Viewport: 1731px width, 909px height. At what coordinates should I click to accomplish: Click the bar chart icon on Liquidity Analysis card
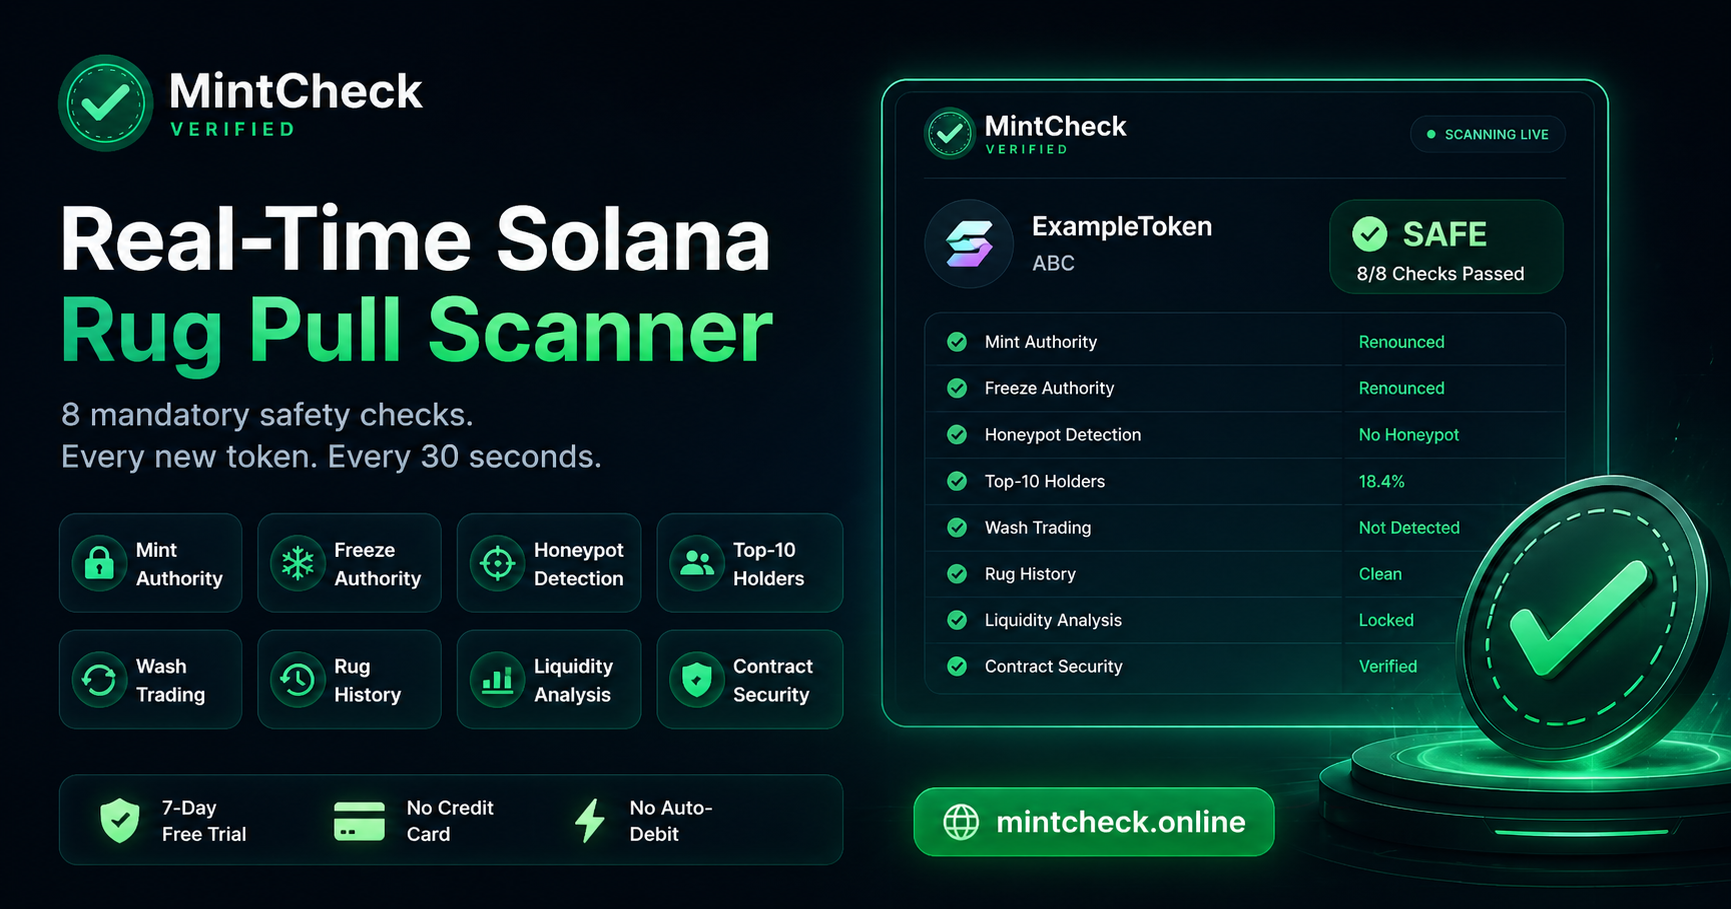[x=497, y=680]
